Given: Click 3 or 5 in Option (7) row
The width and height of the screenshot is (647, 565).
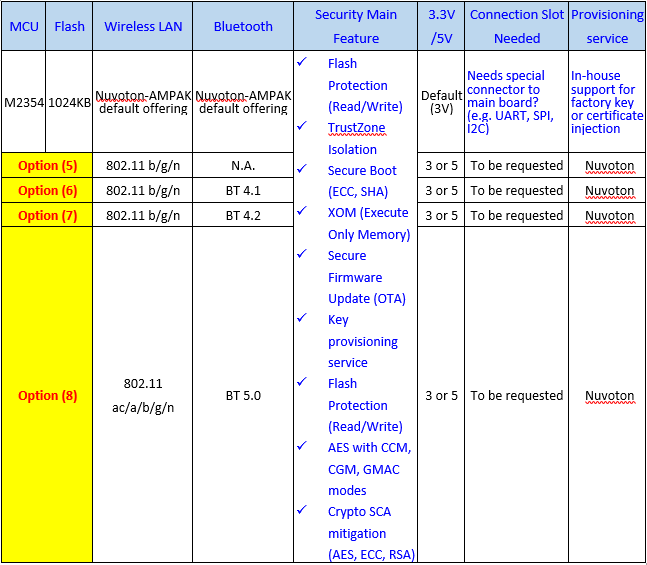Looking at the screenshot, I should (441, 215).
